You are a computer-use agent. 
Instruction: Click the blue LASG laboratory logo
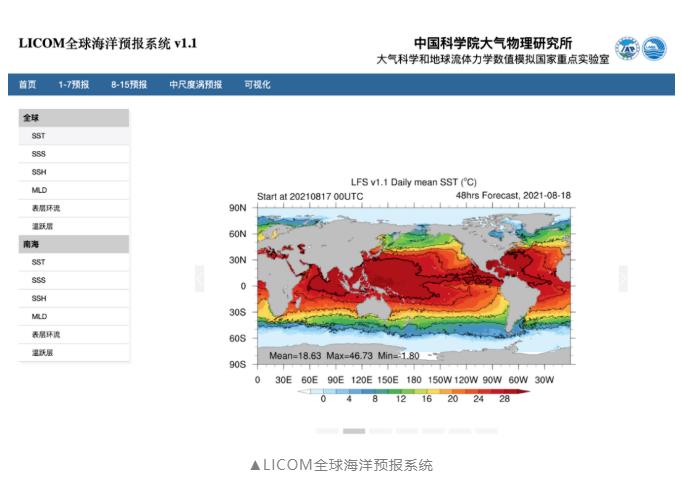(x=654, y=49)
